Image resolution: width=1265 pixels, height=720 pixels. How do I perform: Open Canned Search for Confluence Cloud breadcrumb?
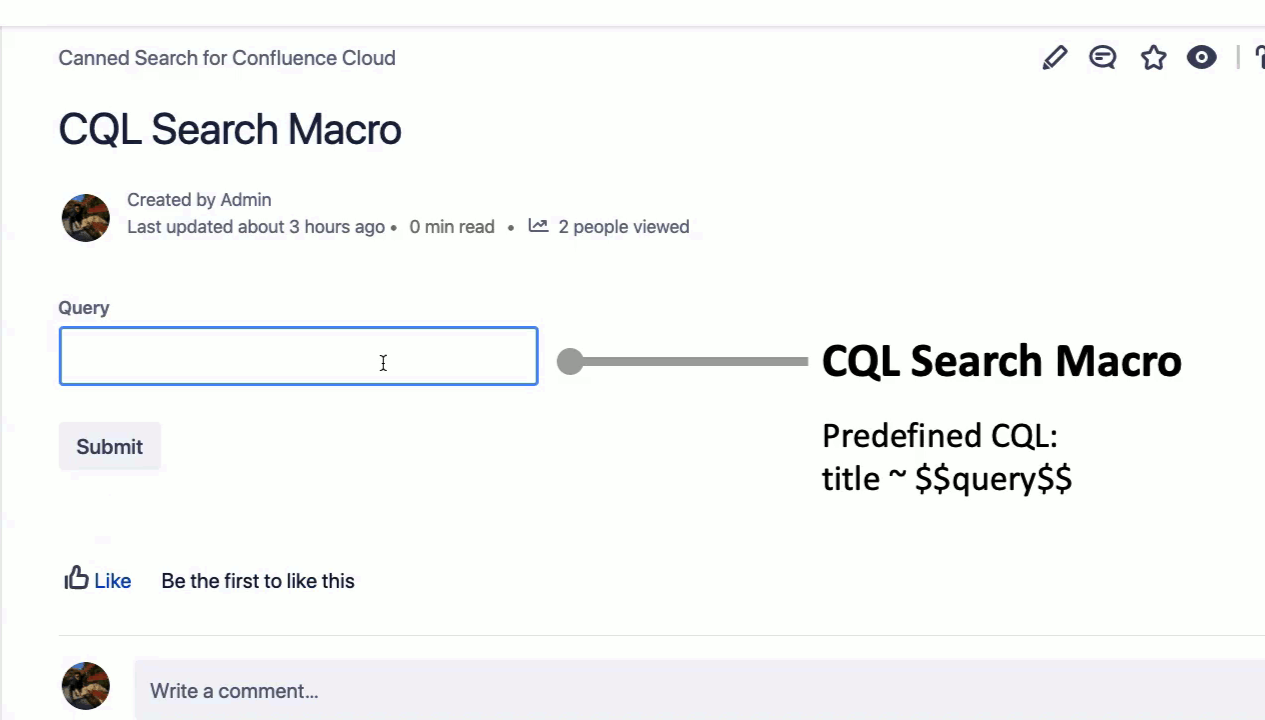point(227,58)
